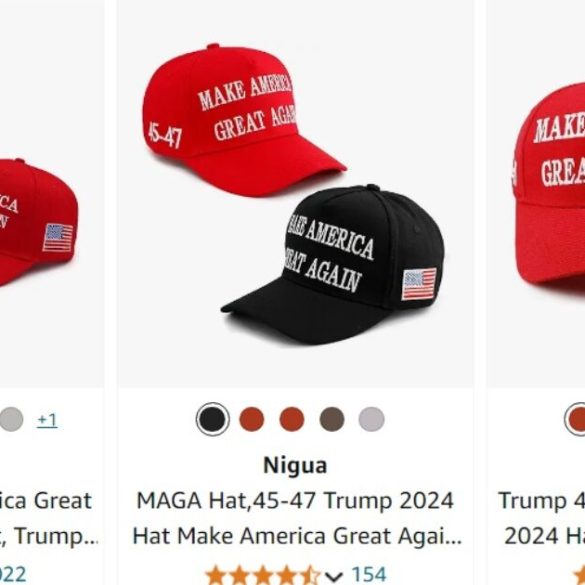Expand the rating chevron beside 154
The height and width of the screenshot is (585, 585).
coord(334,577)
